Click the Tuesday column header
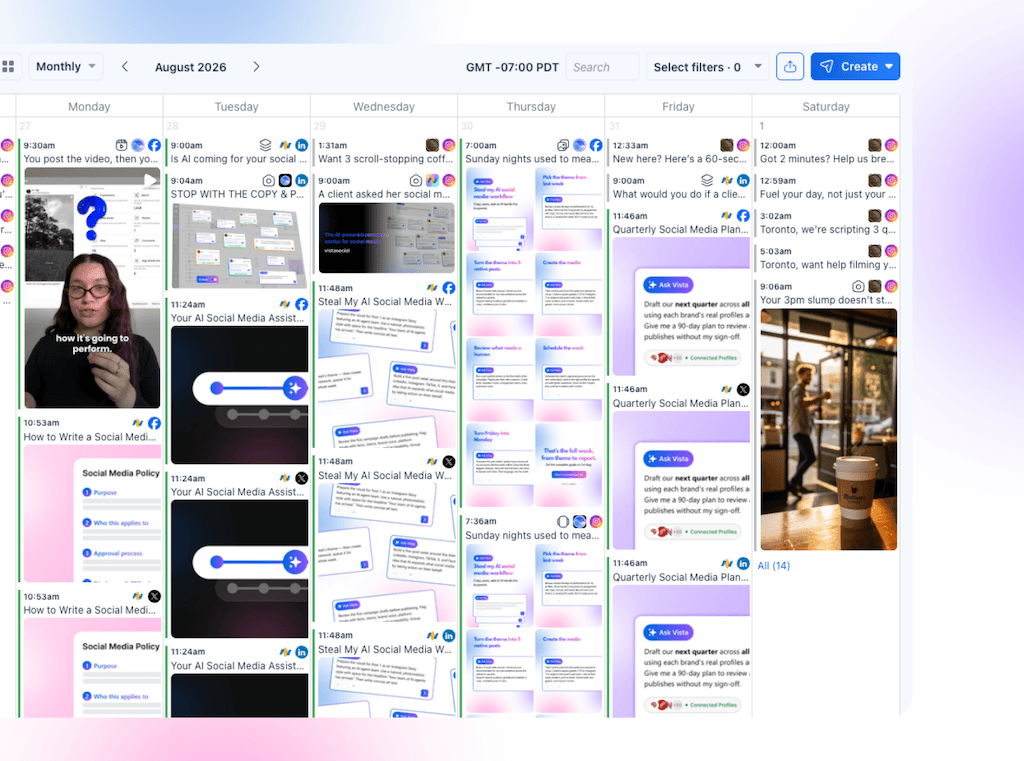Image resolution: width=1024 pixels, height=761 pixels. (236, 106)
